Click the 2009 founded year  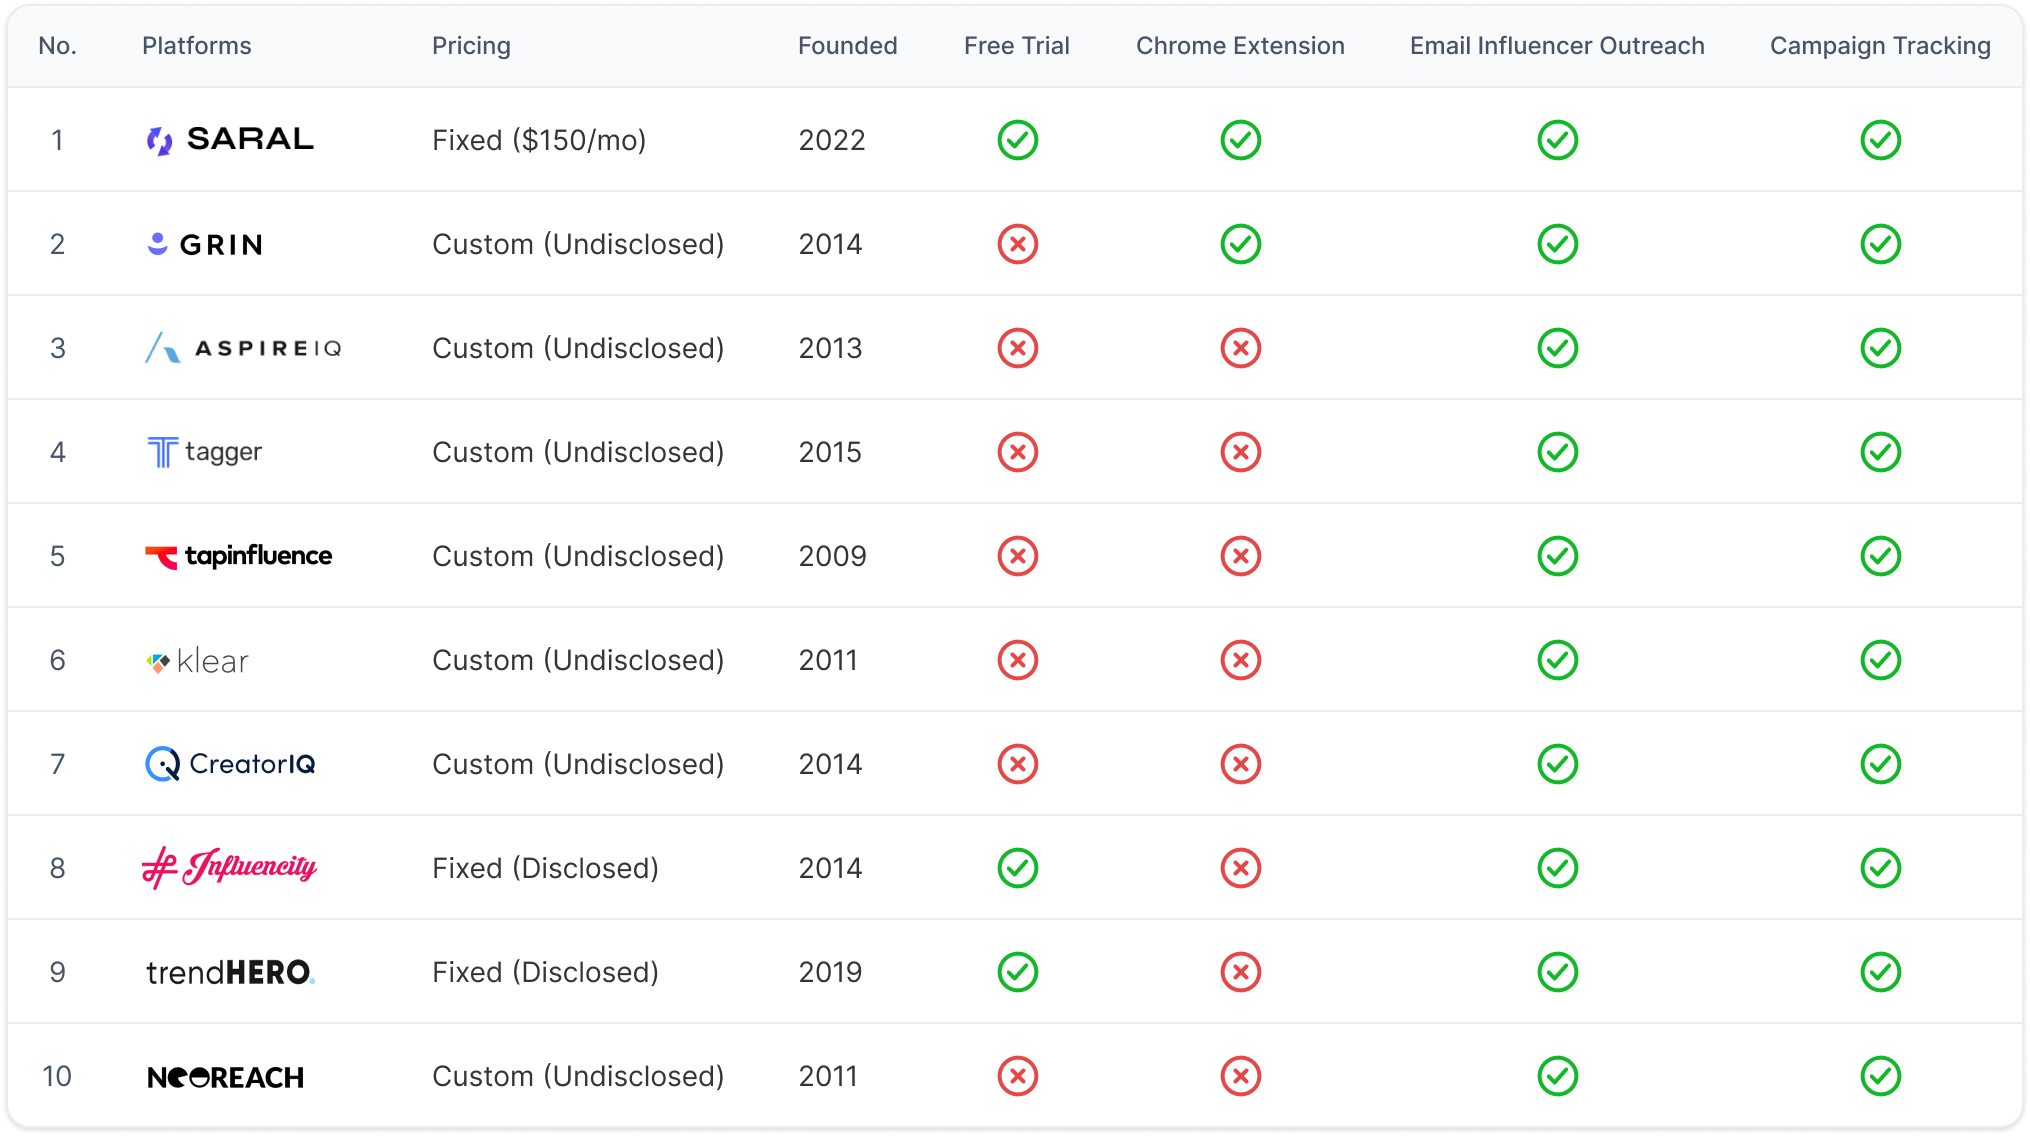click(832, 556)
